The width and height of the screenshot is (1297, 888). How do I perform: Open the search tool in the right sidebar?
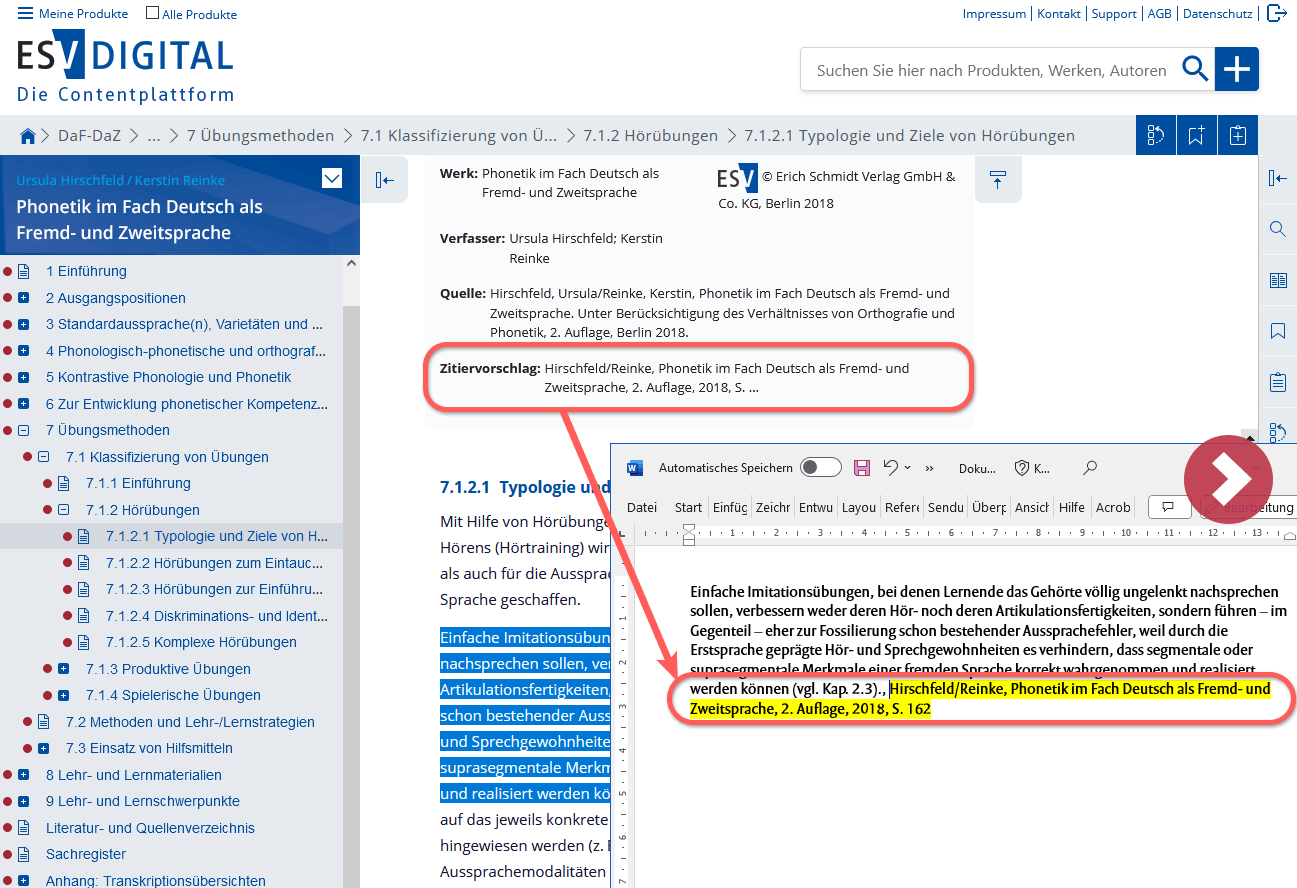[x=1277, y=229]
